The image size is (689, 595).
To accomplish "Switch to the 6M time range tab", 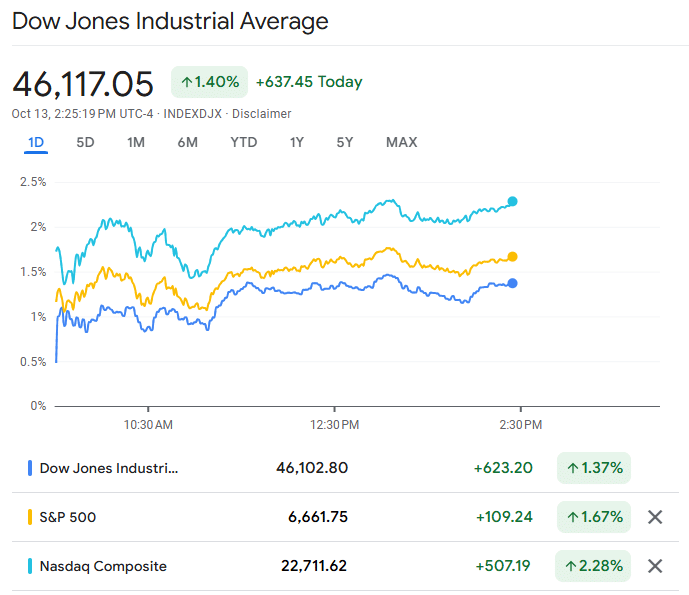I will coord(187,142).
